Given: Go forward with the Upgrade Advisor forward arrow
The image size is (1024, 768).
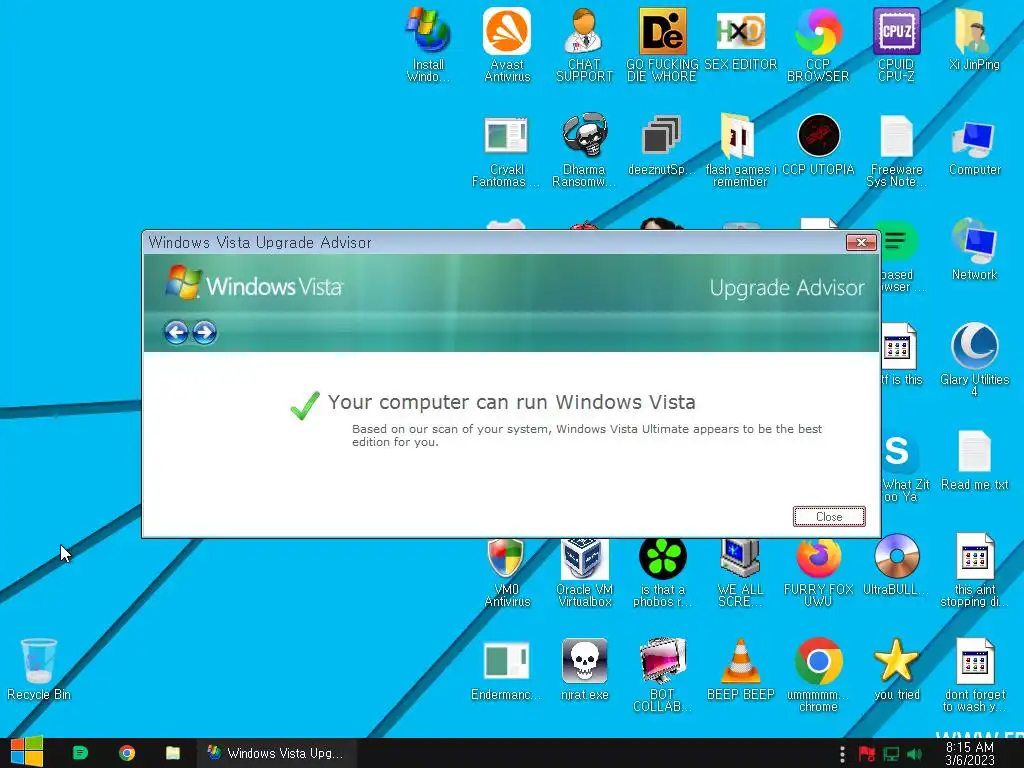Looking at the screenshot, I should pyautogui.click(x=204, y=332).
